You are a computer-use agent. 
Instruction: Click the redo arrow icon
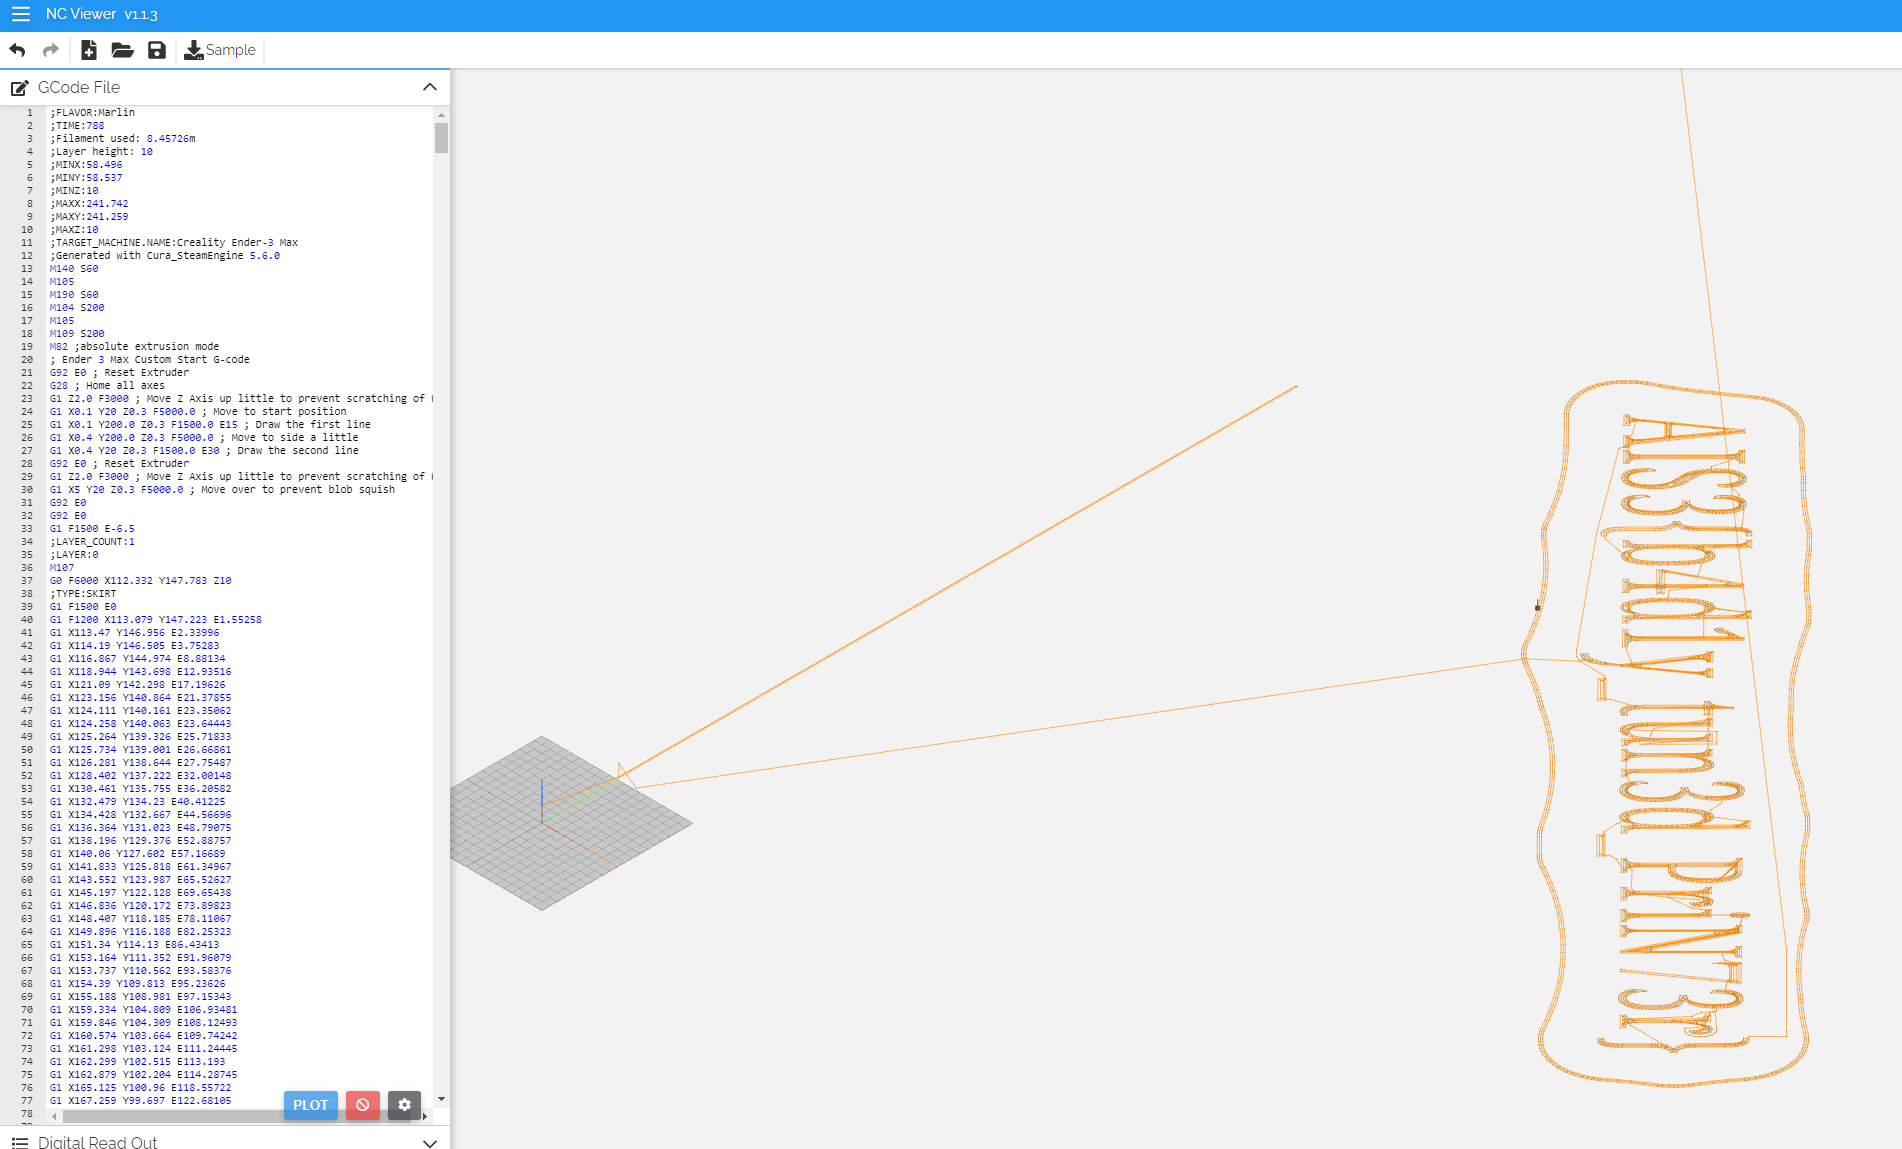[51, 50]
